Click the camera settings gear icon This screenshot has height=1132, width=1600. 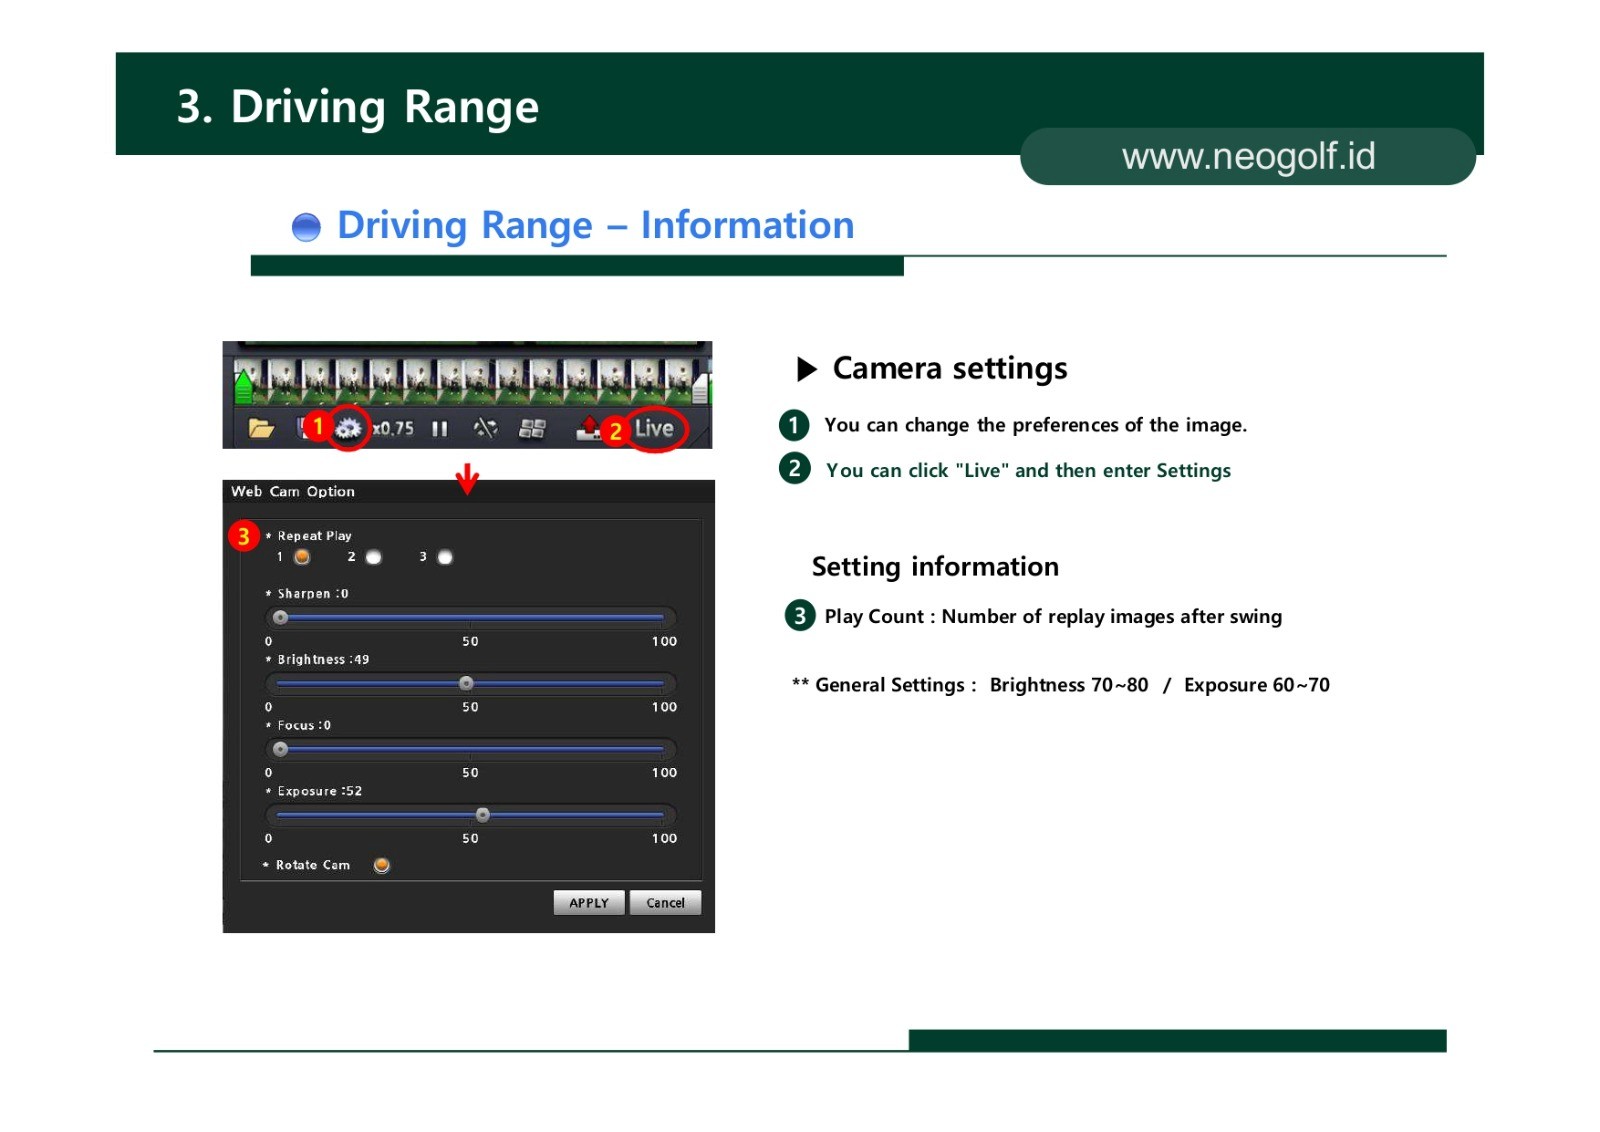coord(348,429)
